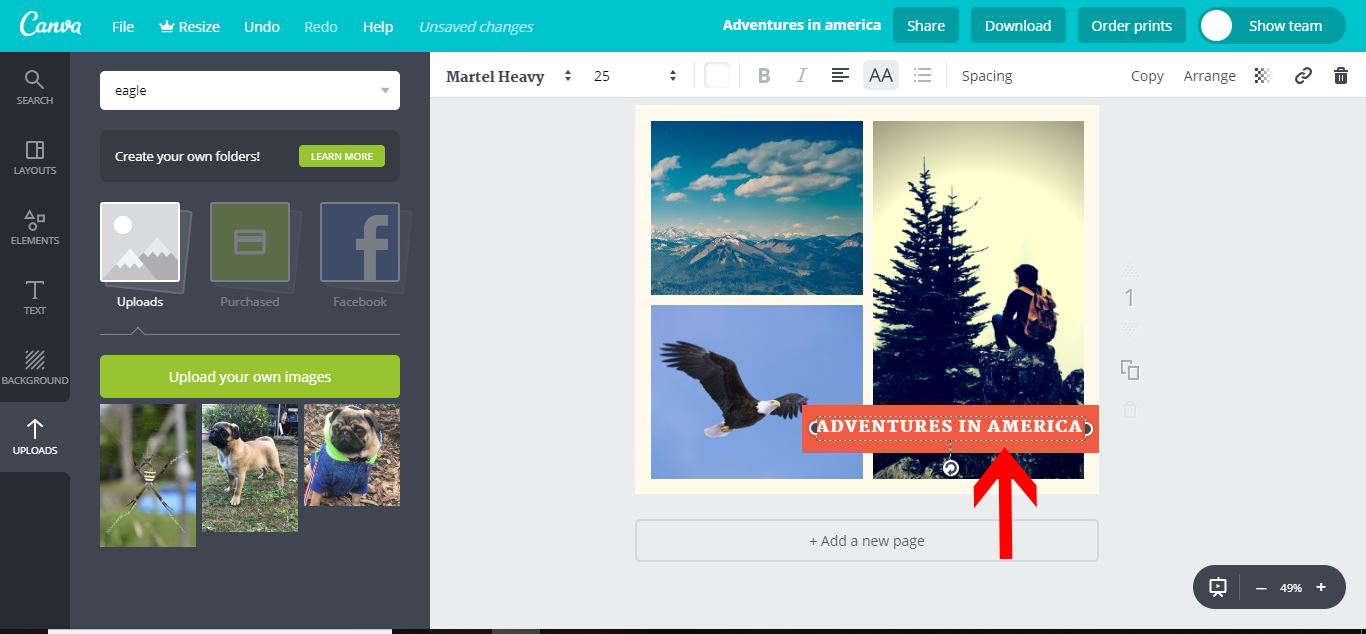Screen dimensions: 1366x634
Task: Open the Search panel in sidebar
Action: (x=34, y=85)
